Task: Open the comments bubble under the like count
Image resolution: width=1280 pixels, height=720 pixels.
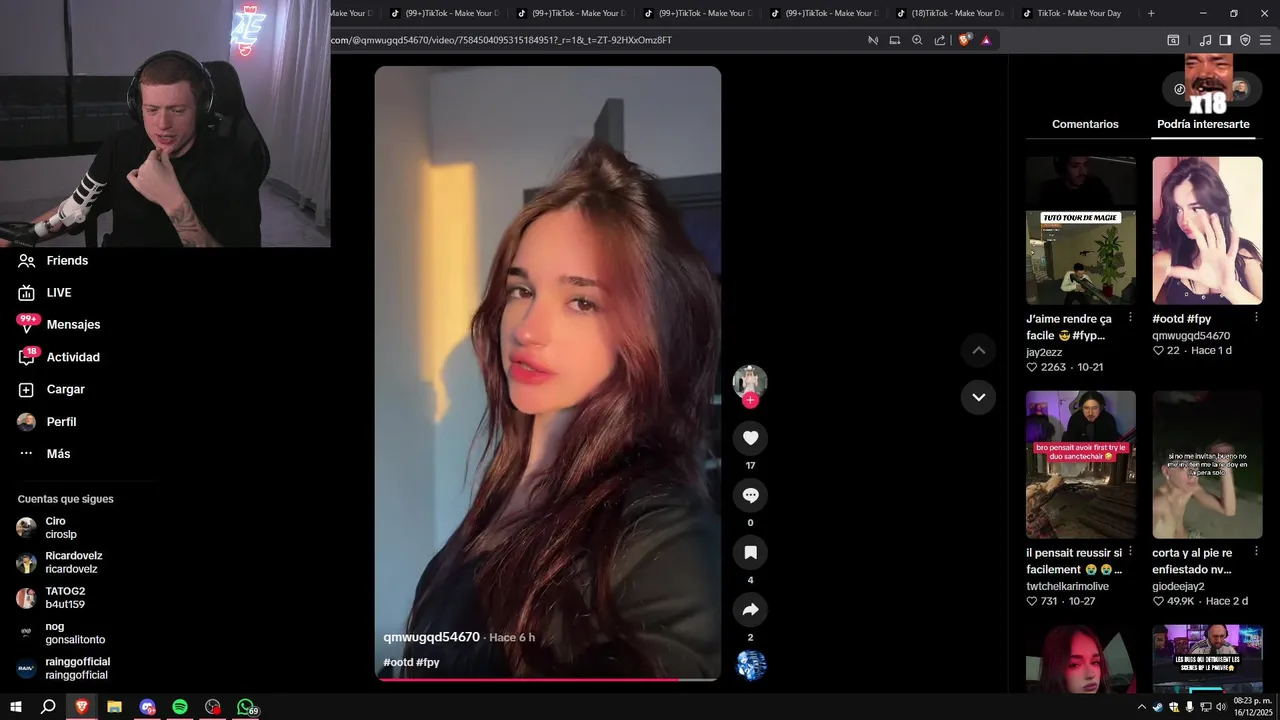Action: click(750, 495)
